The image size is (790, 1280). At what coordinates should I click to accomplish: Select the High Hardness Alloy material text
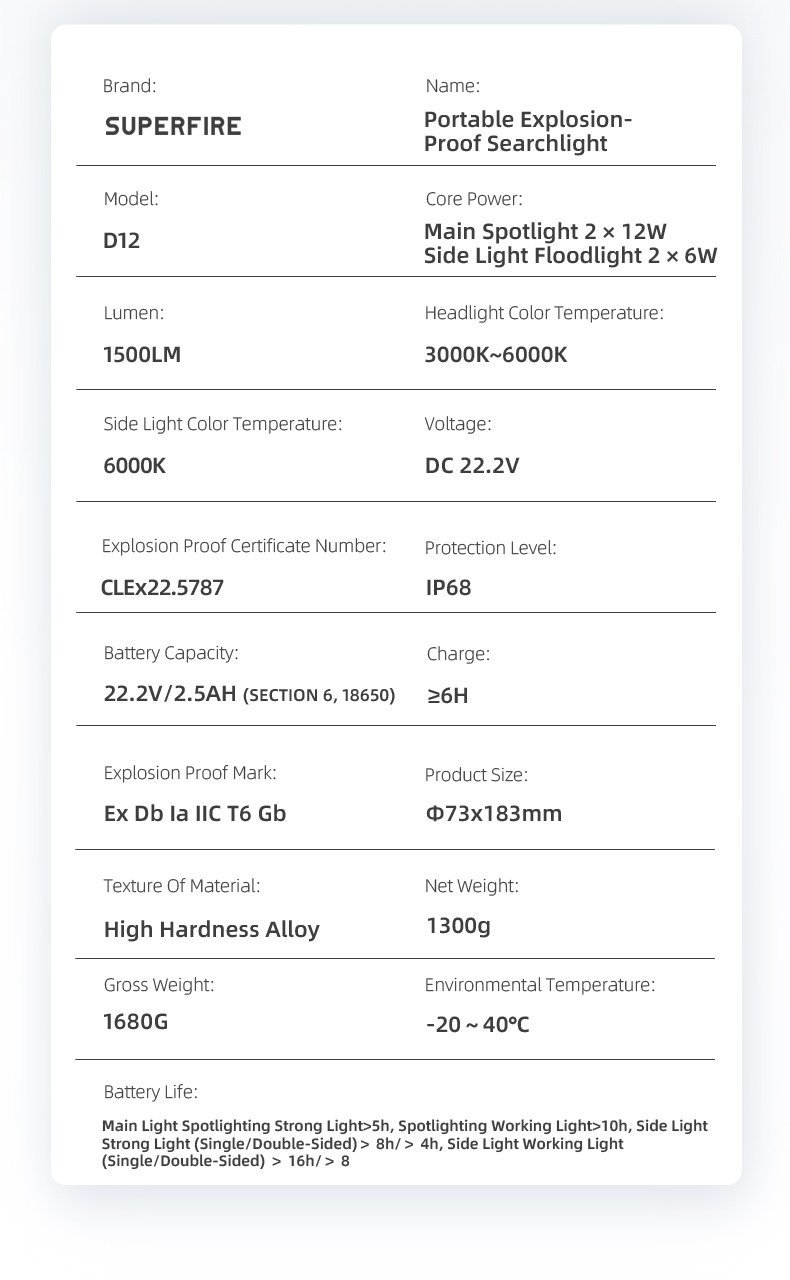pos(212,929)
